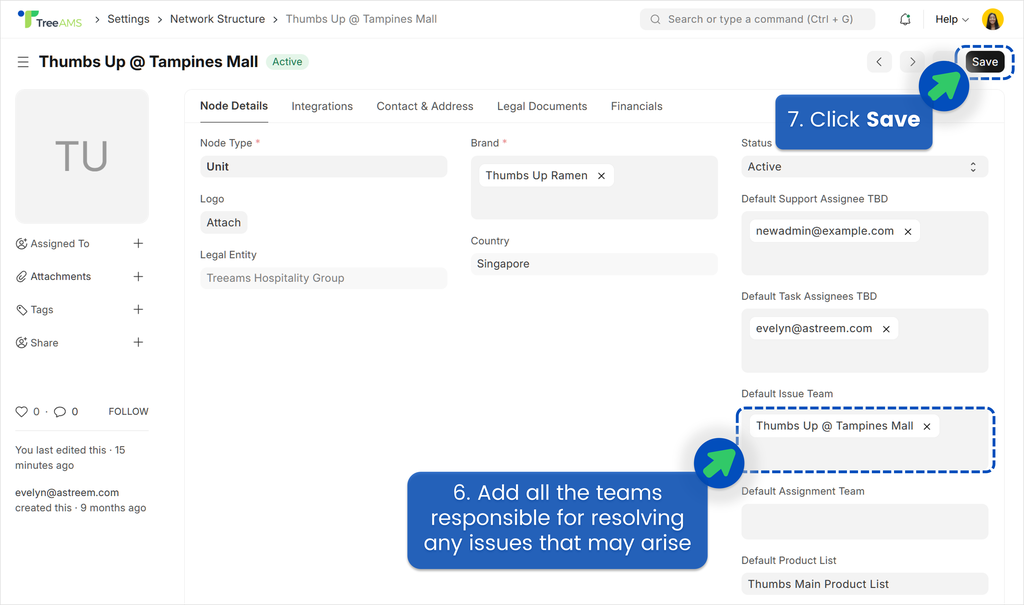The height and width of the screenshot is (605, 1024).
Task: Click the comments bubble icon
Action: click(x=59, y=412)
